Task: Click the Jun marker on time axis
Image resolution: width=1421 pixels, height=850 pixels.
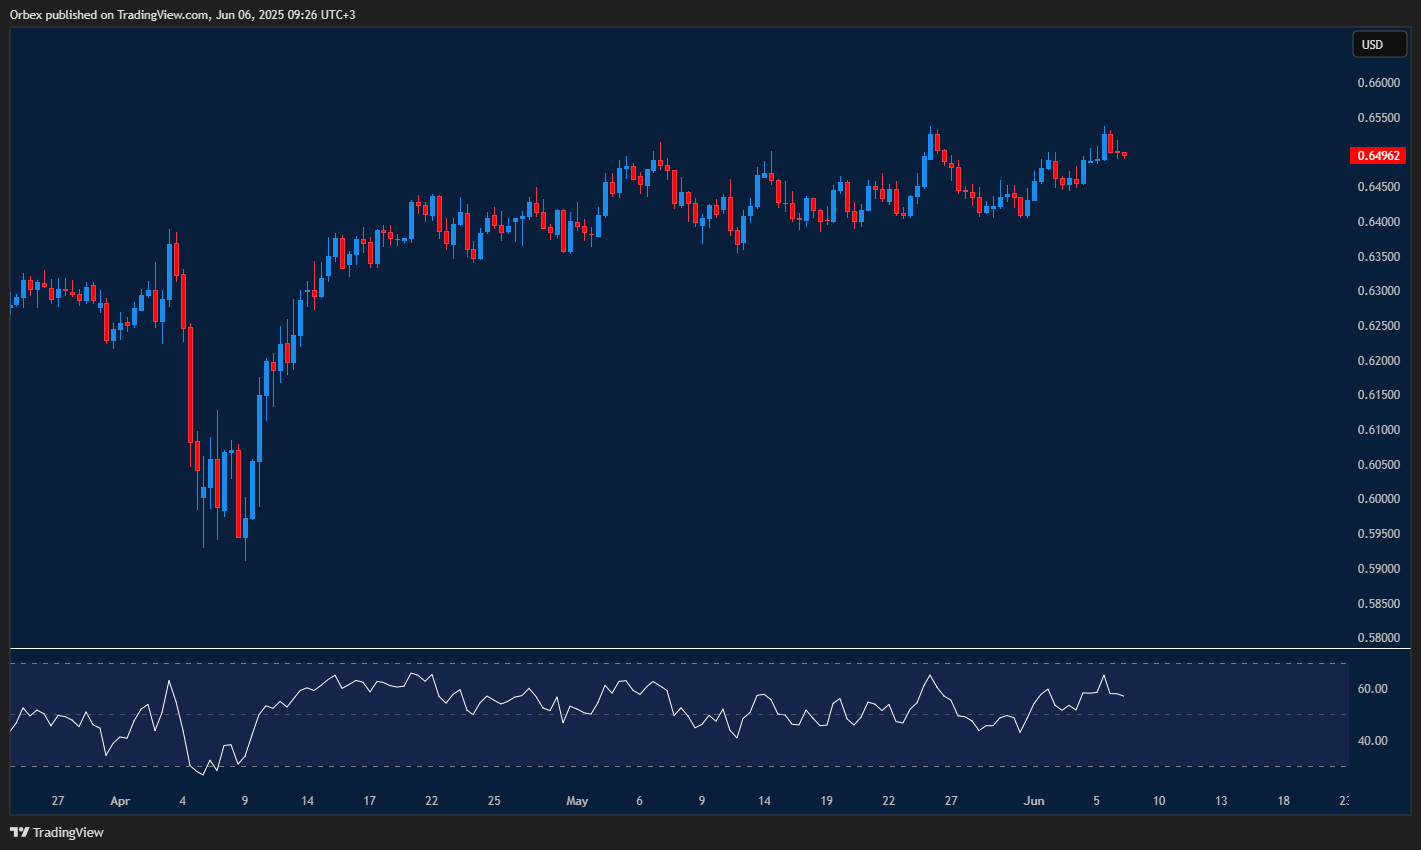Action: coord(1034,801)
